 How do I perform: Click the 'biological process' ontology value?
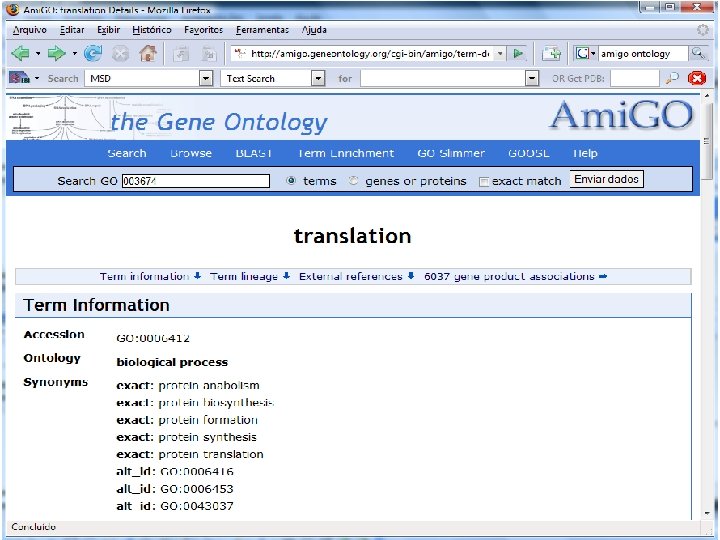(x=172, y=362)
